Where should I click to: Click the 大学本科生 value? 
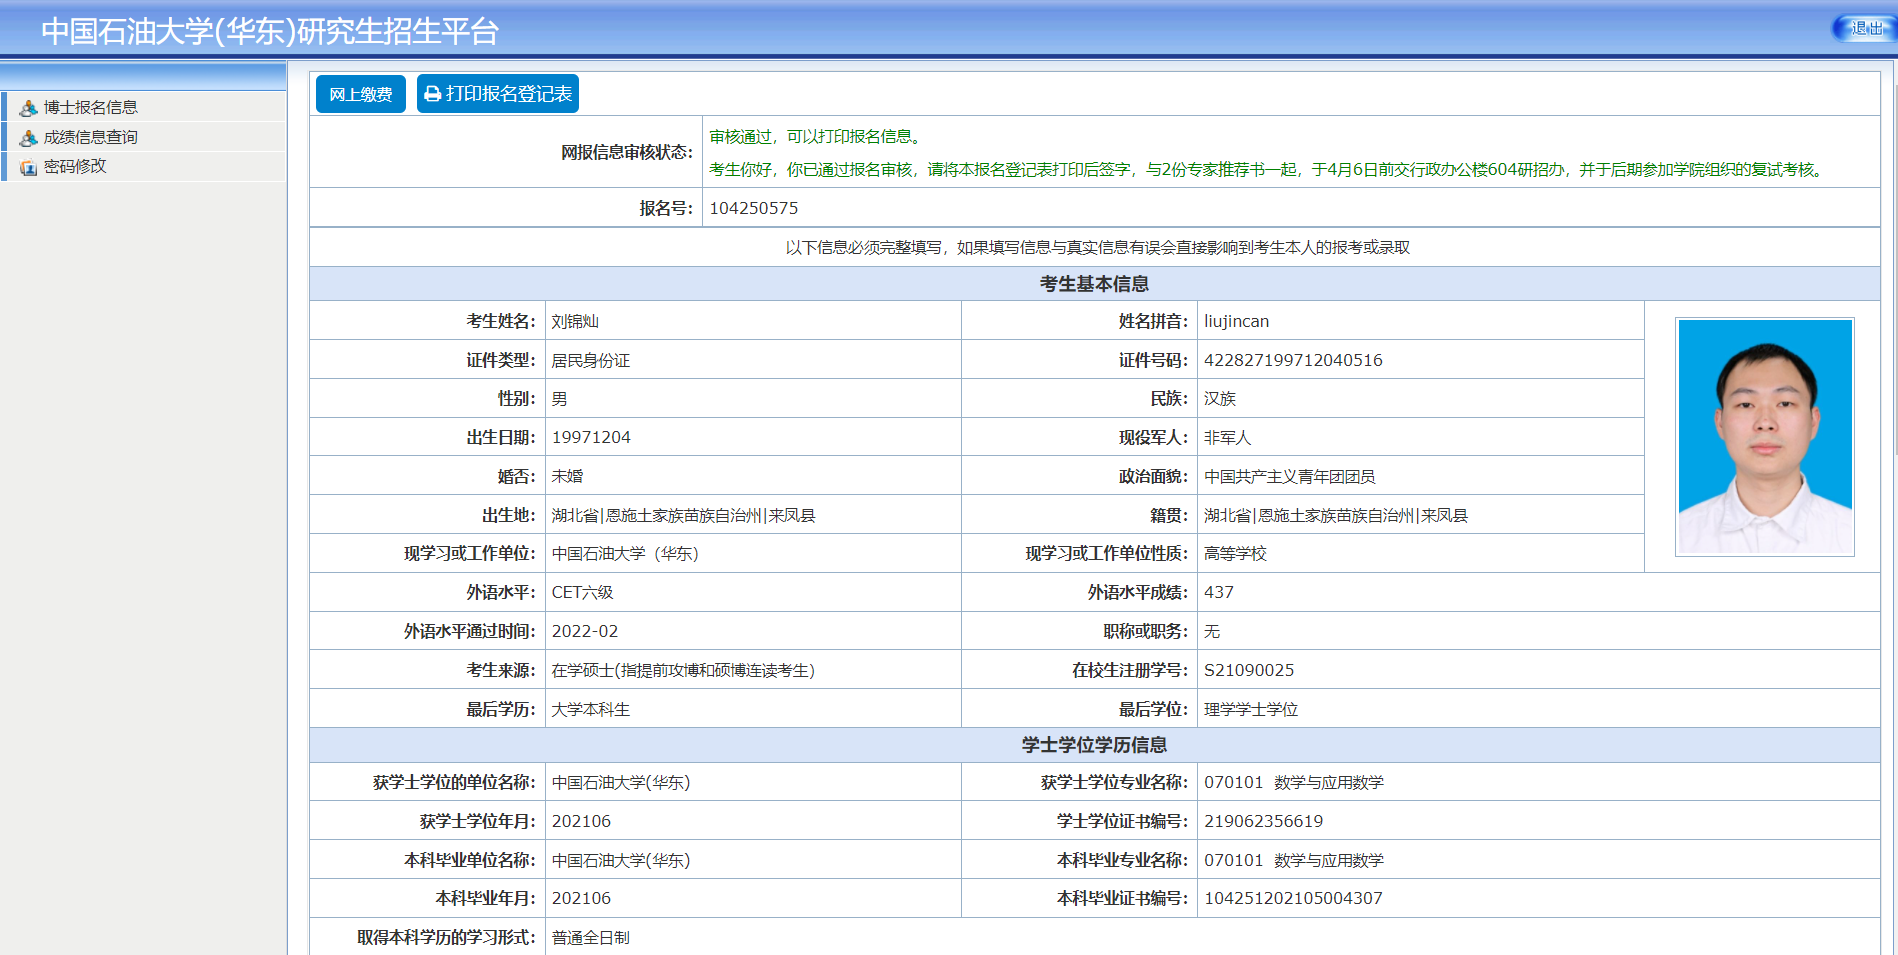pyautogui.click(x=591, y=709)
